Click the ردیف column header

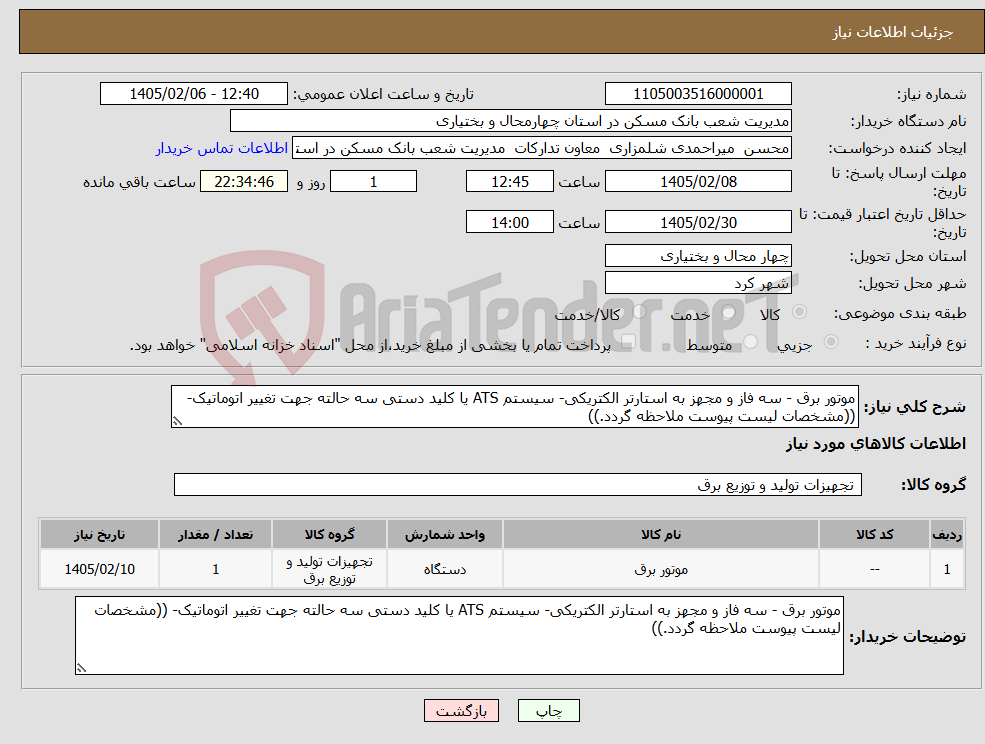pos(947,534)
